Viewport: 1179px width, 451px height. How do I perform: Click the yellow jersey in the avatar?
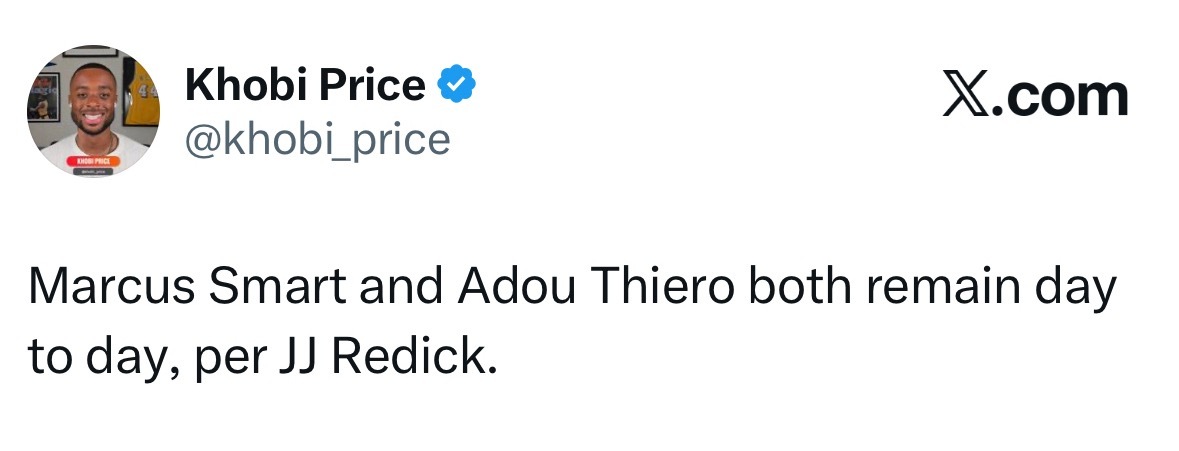pyautogui.click(x=146, y=88)
